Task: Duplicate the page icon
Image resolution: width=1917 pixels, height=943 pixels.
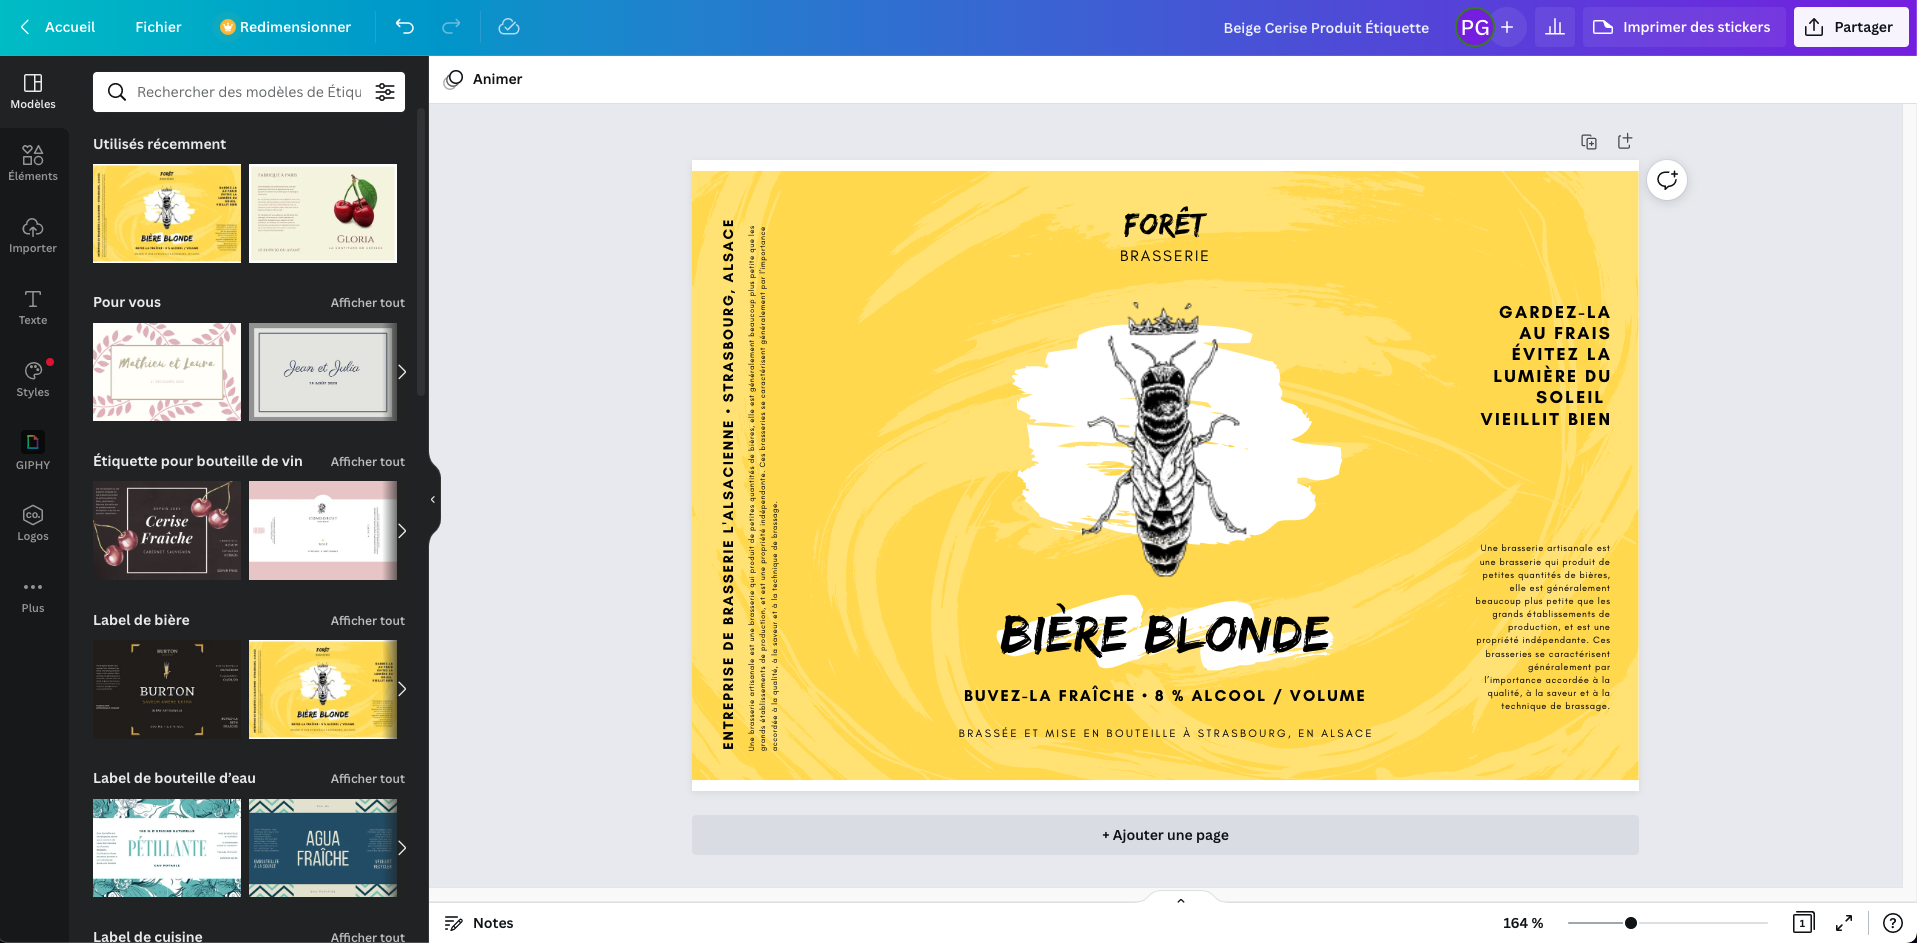Action: (x=1589, y=141)
